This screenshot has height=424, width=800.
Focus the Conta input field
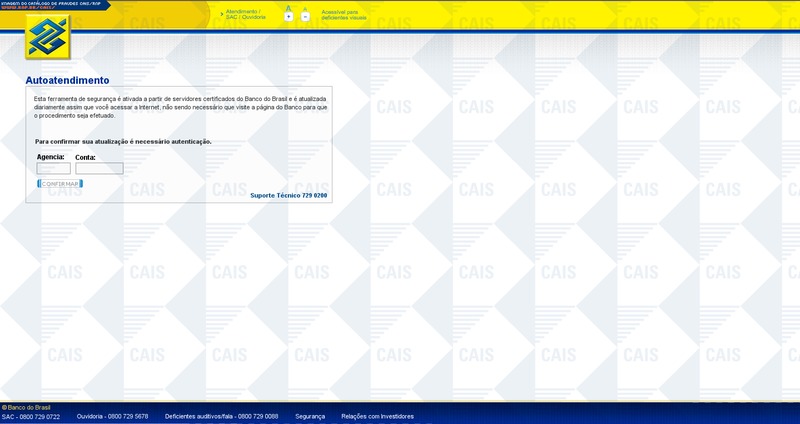99,168
